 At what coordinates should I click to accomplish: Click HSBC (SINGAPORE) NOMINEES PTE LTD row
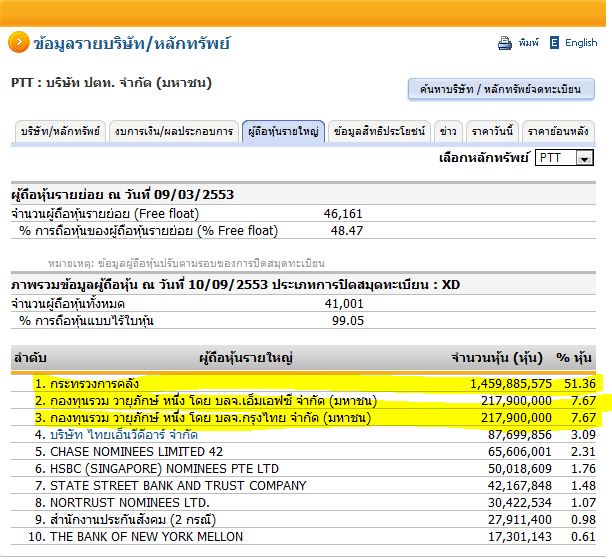pos(304,468)
